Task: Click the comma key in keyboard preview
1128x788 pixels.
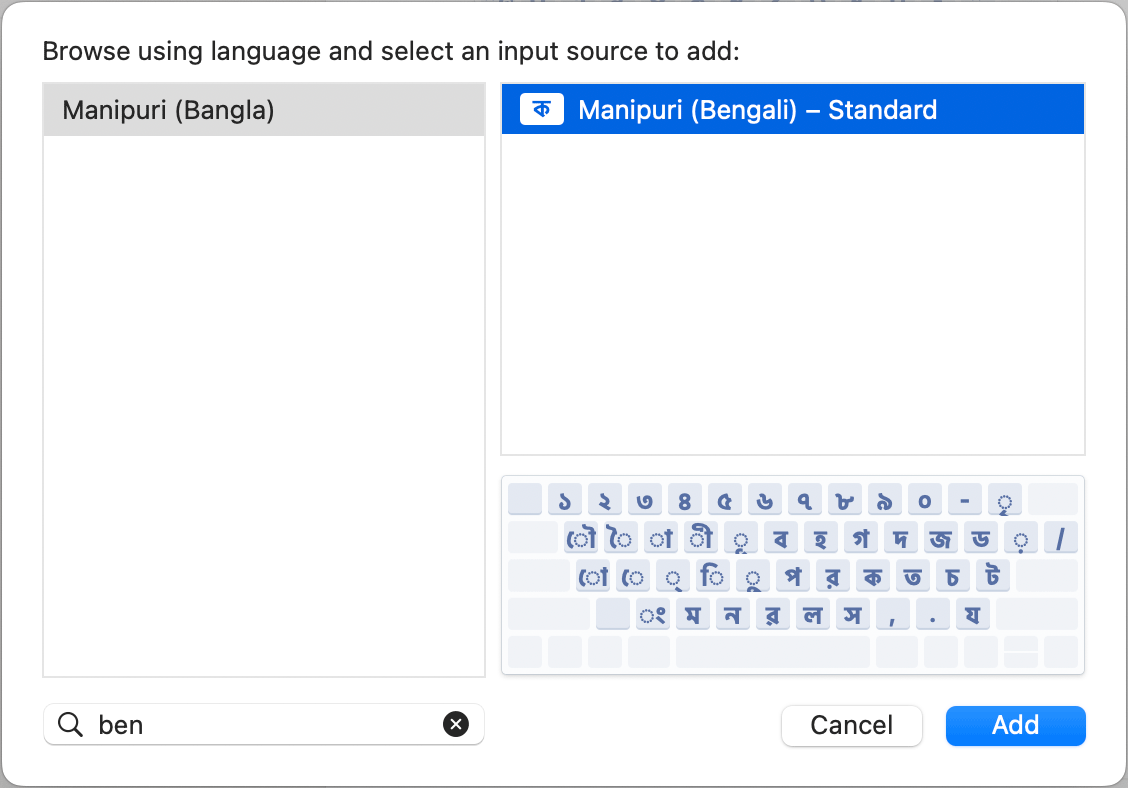Action: click(x=893, y=614)
